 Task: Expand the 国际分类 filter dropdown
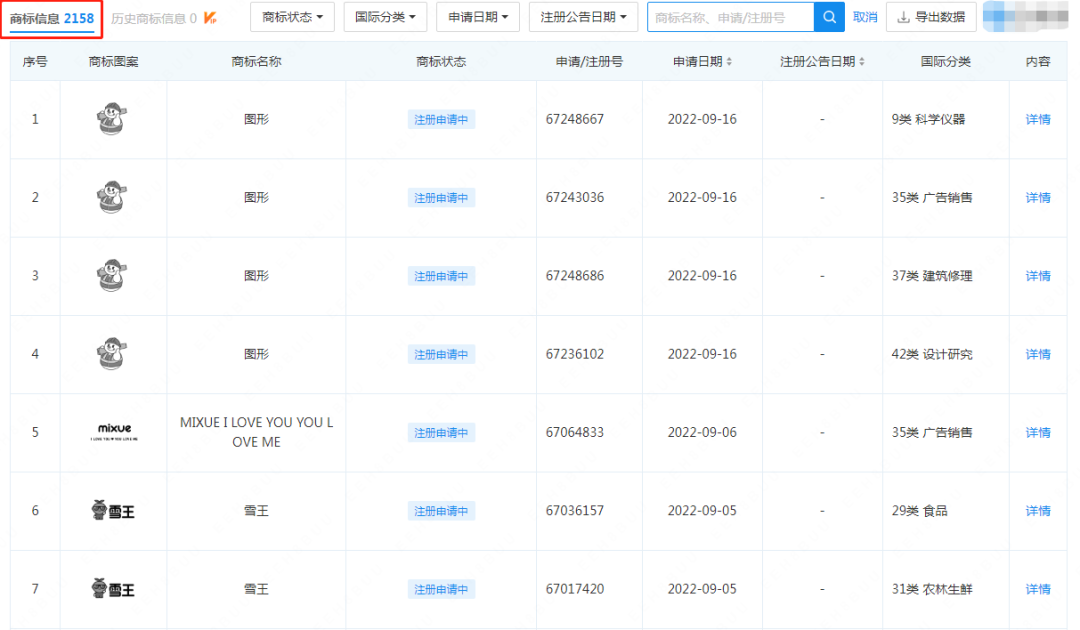[385, 17]
